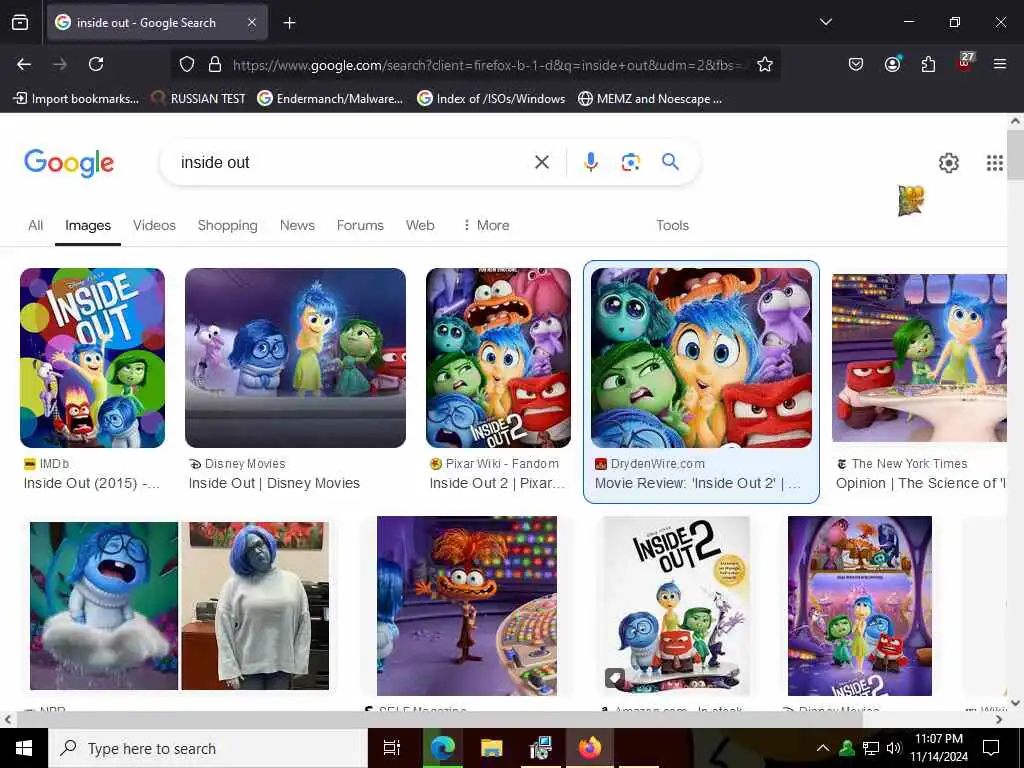Click the URL address bar

coord(488,65)
